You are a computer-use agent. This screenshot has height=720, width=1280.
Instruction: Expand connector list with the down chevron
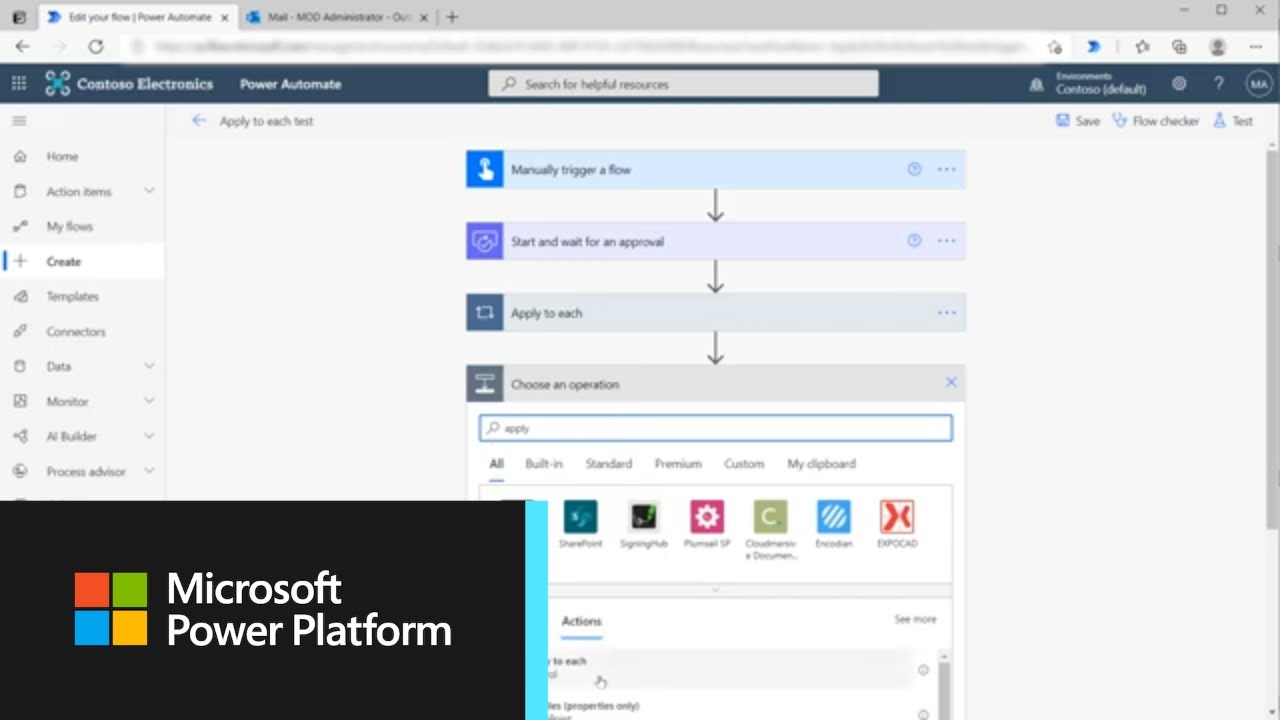pyautogui.click(x=715, y=590)
